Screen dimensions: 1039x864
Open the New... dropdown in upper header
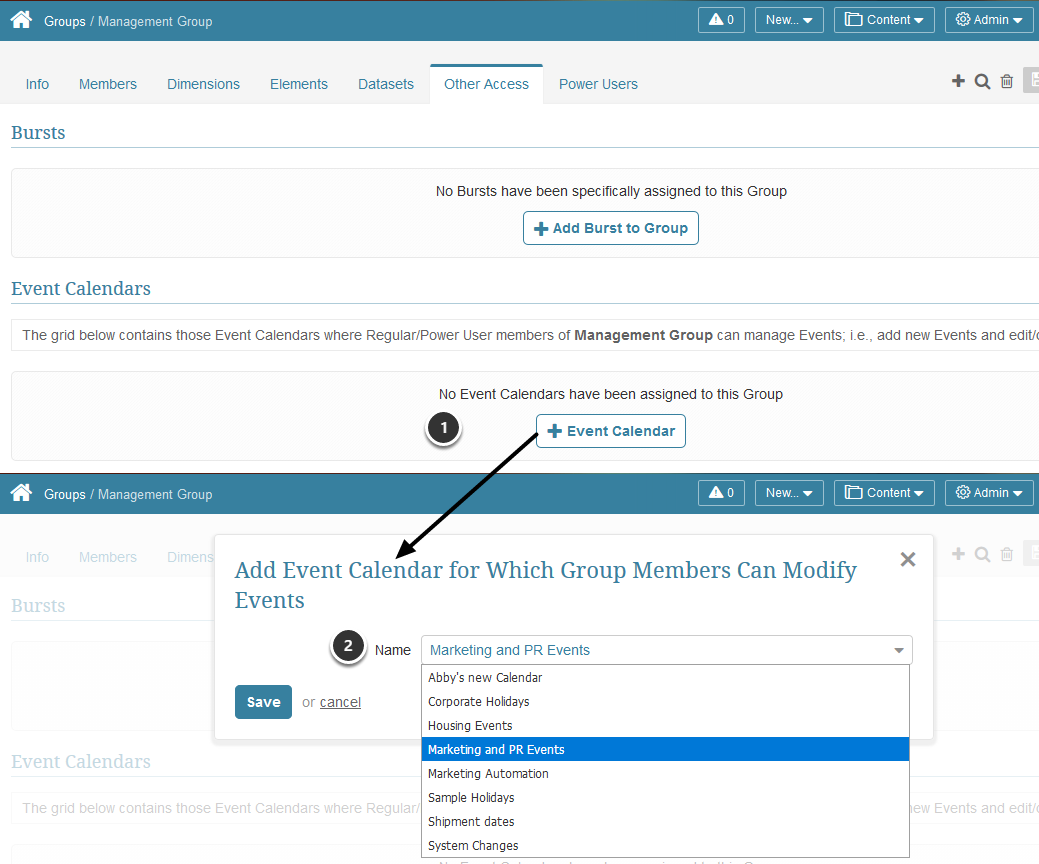789,20
